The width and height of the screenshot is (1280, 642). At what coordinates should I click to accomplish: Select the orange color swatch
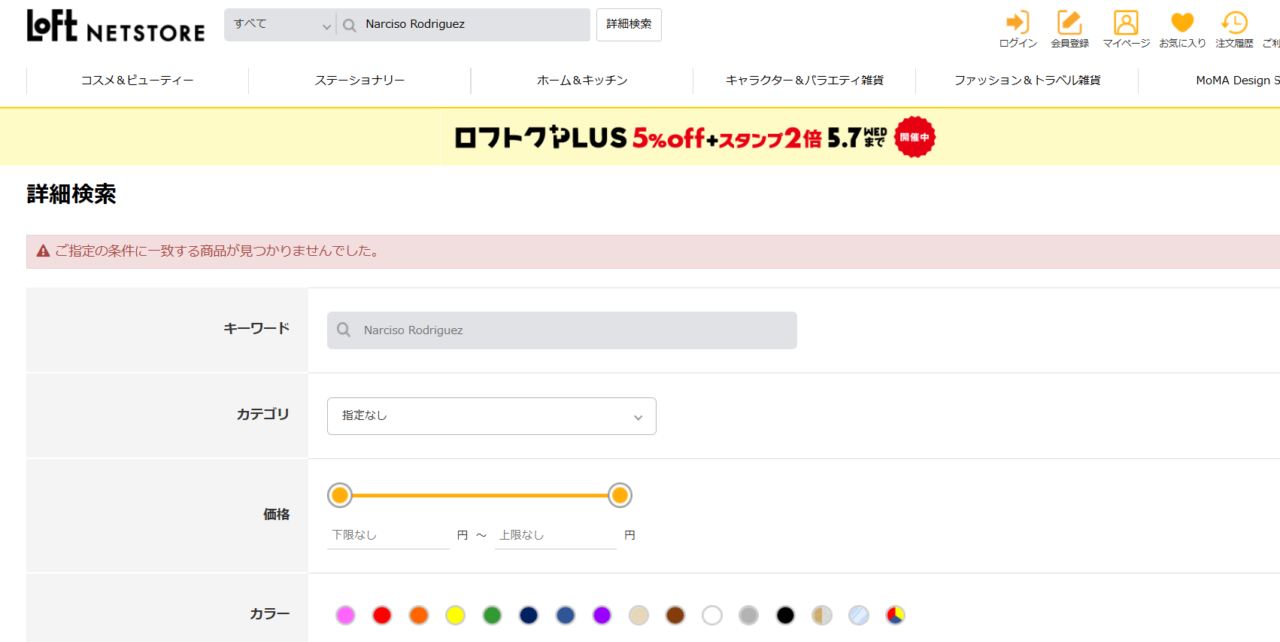click(418, 615)
